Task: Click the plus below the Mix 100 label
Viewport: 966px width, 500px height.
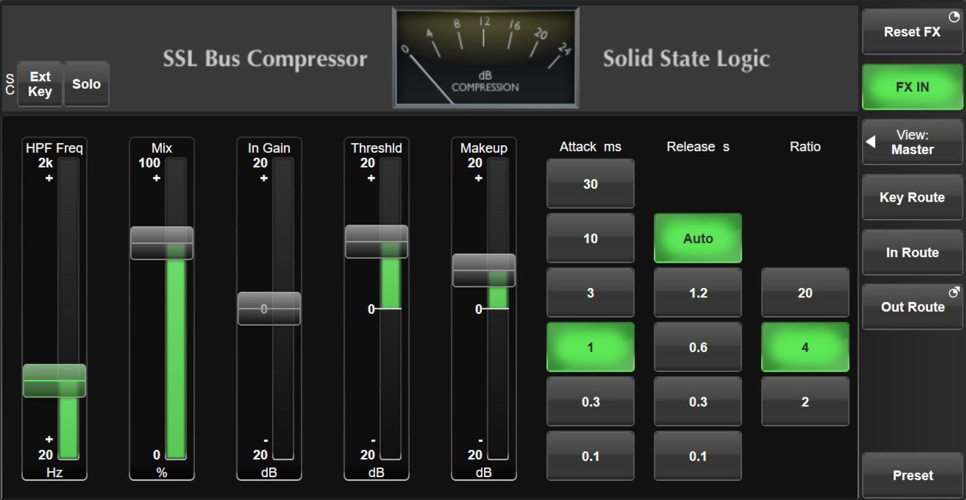Action: [156, 178]
